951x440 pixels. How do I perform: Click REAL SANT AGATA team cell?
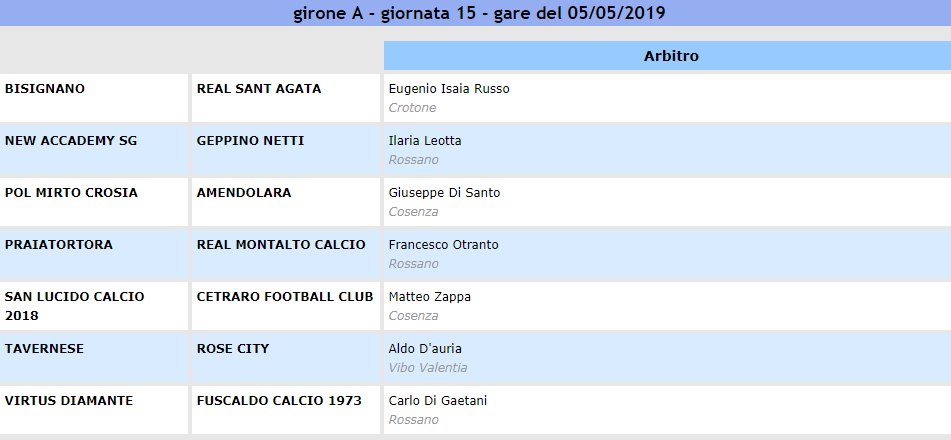point(259,89)
